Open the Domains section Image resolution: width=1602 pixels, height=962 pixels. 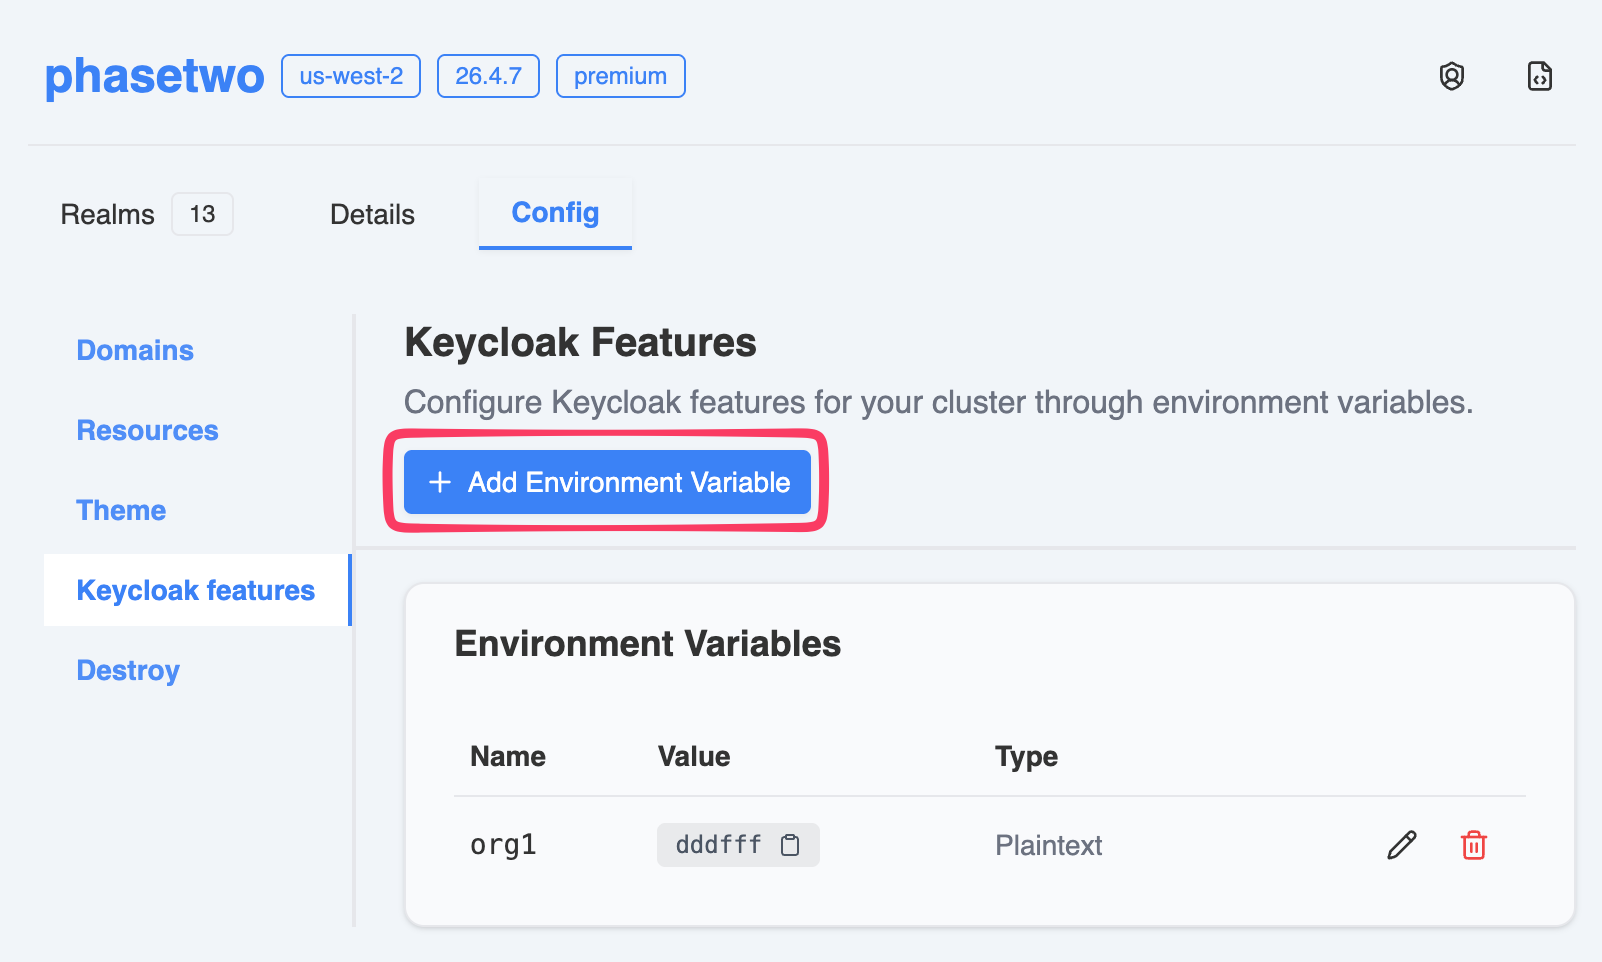click(134, 350)
